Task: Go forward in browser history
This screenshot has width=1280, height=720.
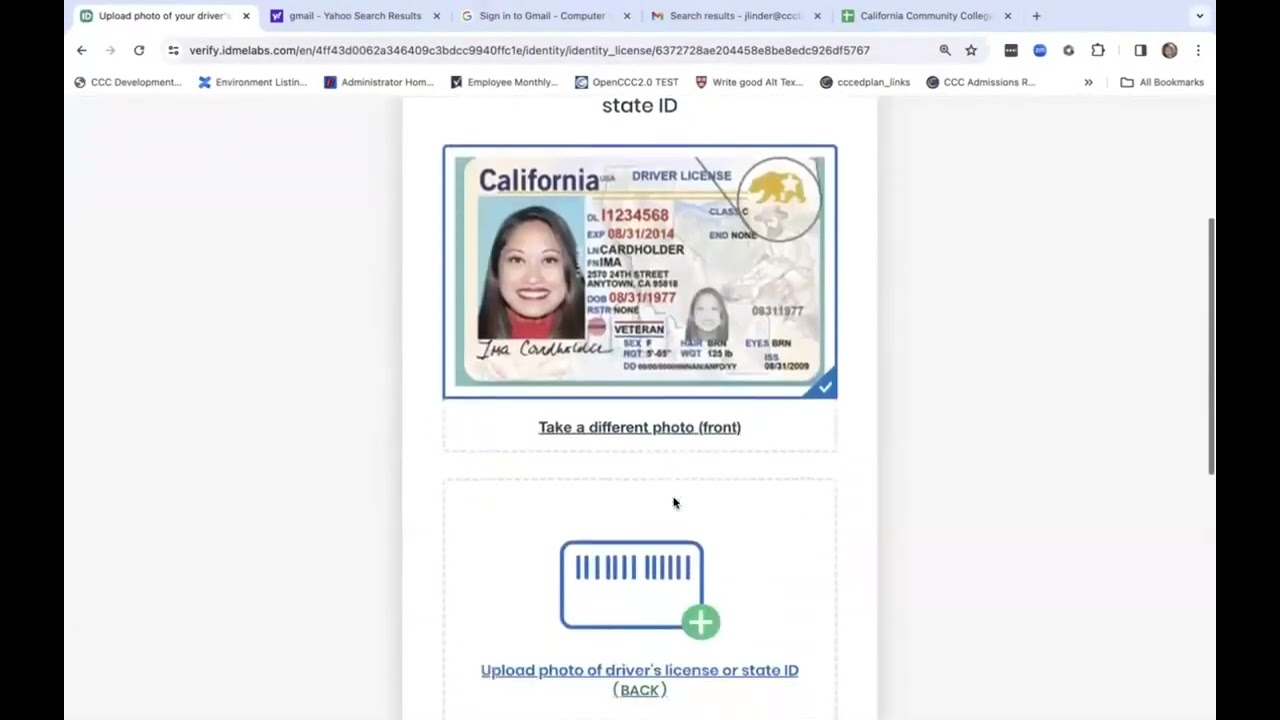Action: click(110, 50)
